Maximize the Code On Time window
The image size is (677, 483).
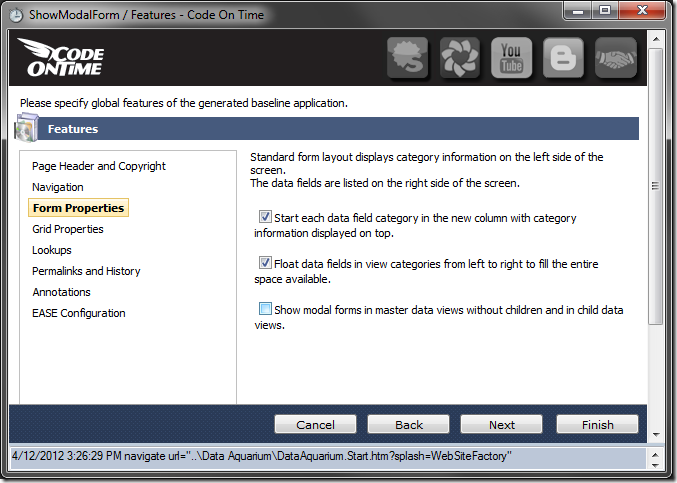tap(605, 10)
